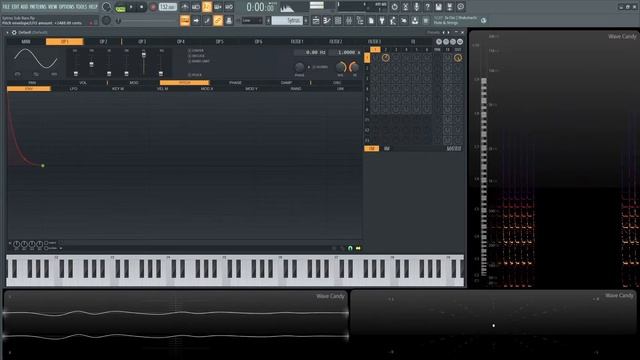640x360 pixels.
Task: Click the countdown circular-arrow icon
Action: coord(394,7)
